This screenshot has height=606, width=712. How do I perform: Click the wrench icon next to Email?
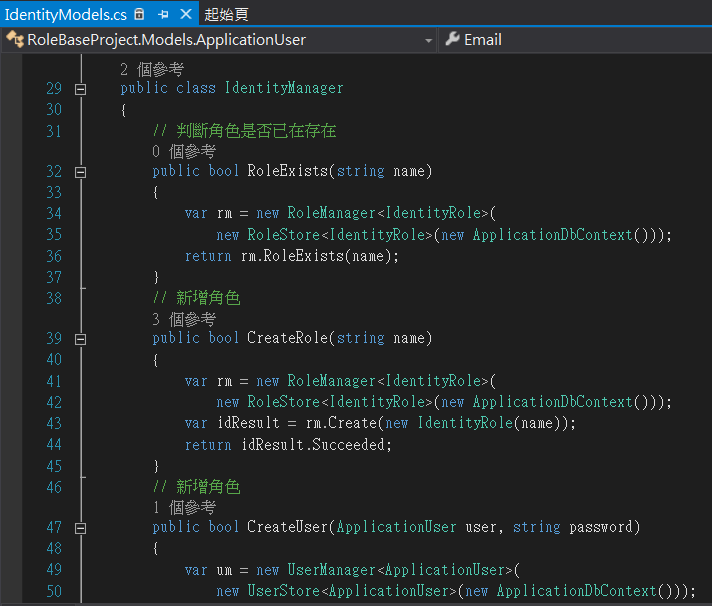pyautogui.click(x=452, y=39)
